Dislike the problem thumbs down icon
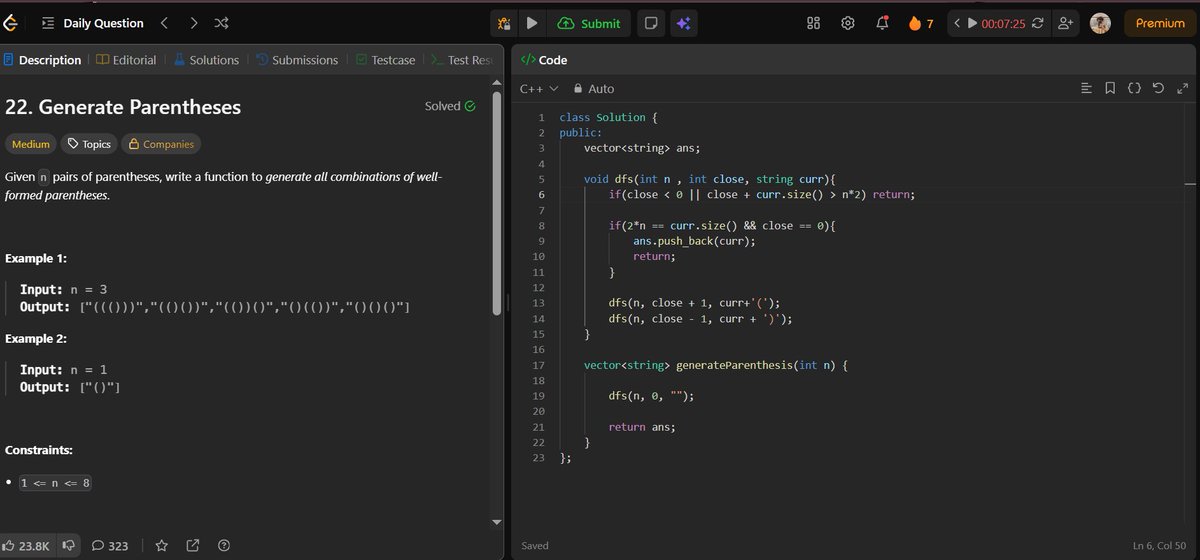The image size is (1200, 560). click(x=68, y=546)
